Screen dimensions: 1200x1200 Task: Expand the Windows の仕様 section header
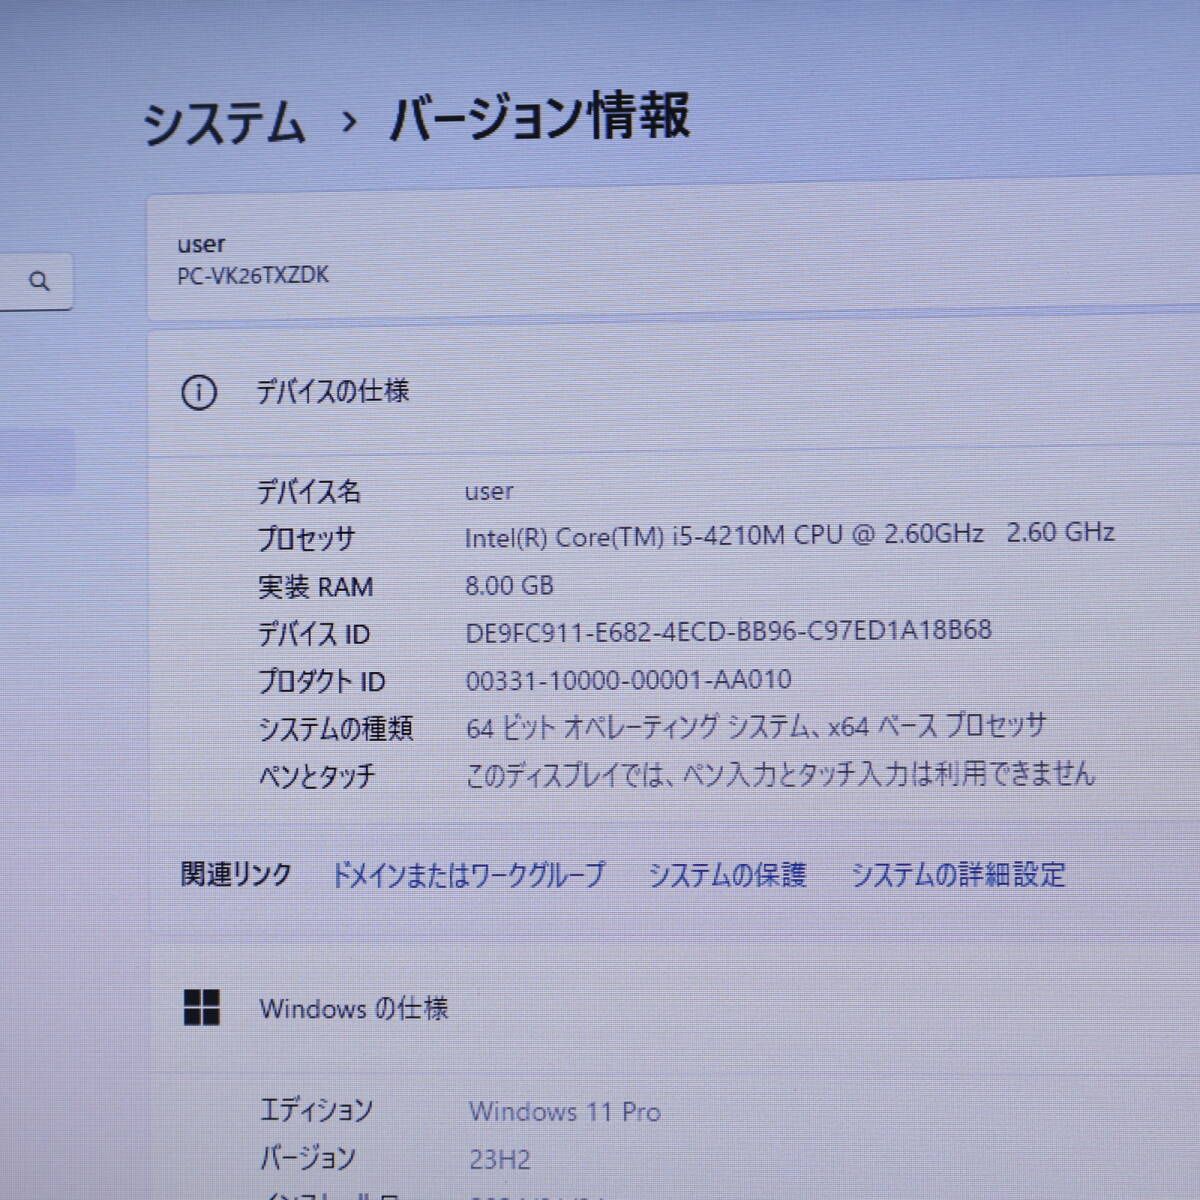click(674, 1007)
